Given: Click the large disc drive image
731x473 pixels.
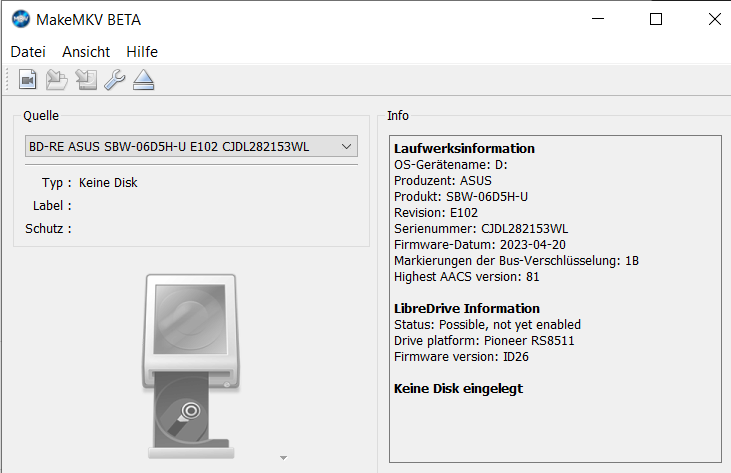Looking at the screenshot, I should 191,366.
